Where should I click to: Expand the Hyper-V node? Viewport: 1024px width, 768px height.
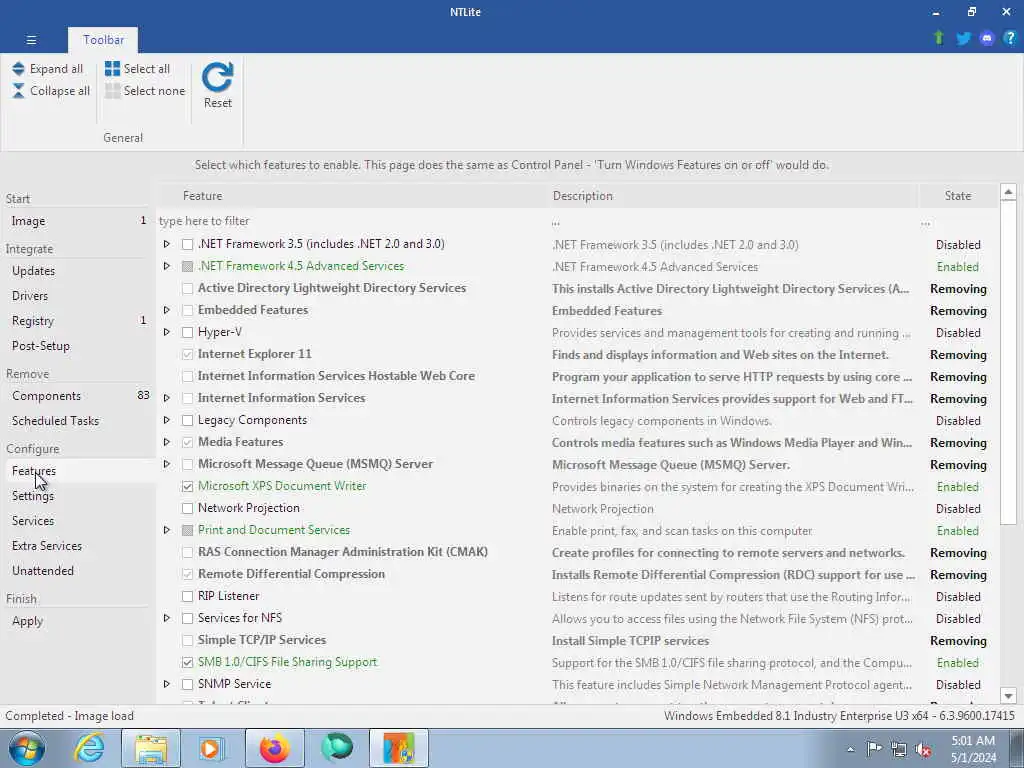pos(167,332)
